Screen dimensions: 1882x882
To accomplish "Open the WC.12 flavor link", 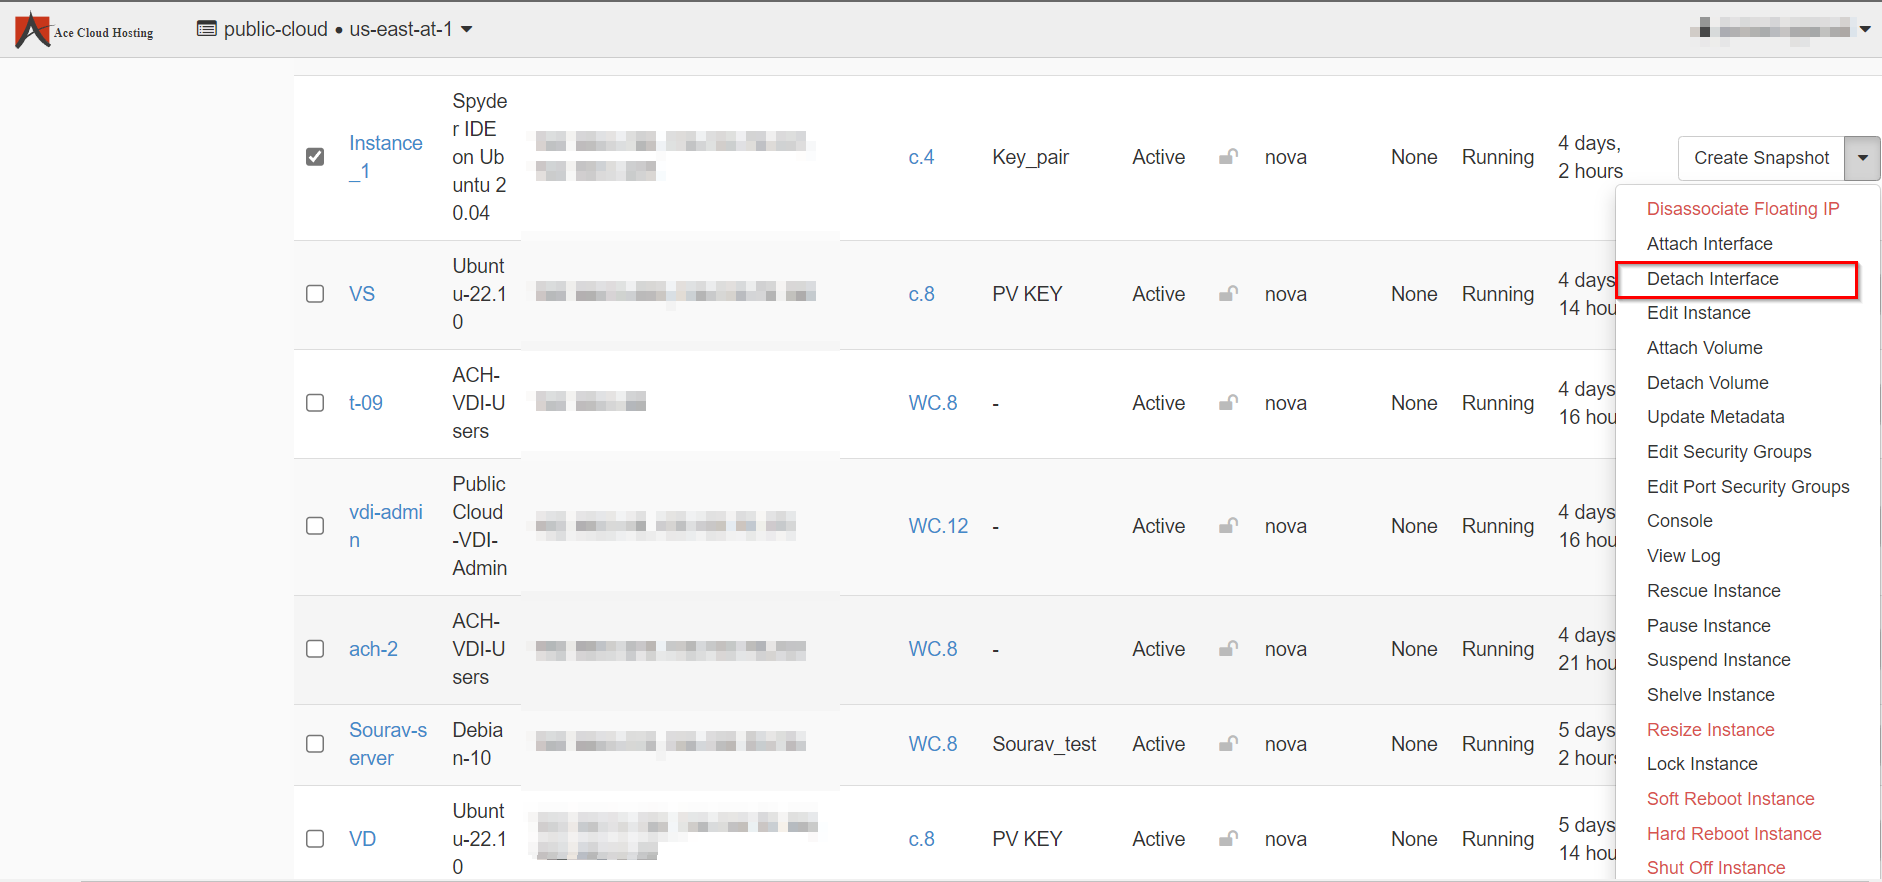I will pos(937,526).
